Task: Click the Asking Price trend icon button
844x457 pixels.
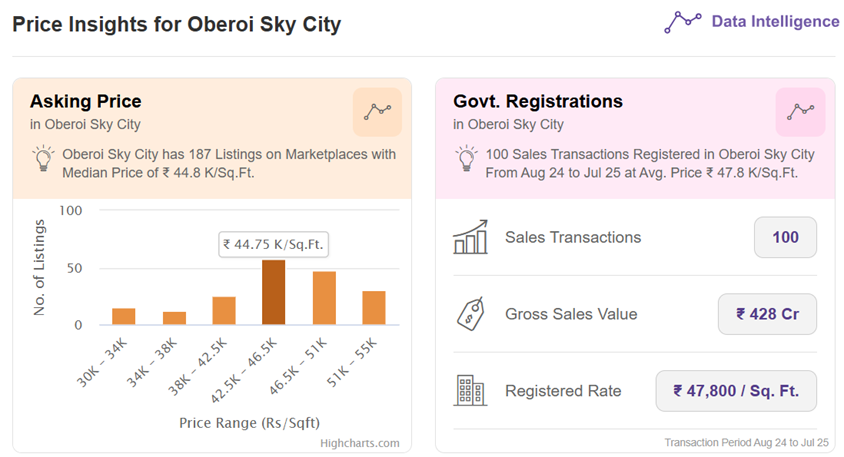Action: [x=377, y=112]
